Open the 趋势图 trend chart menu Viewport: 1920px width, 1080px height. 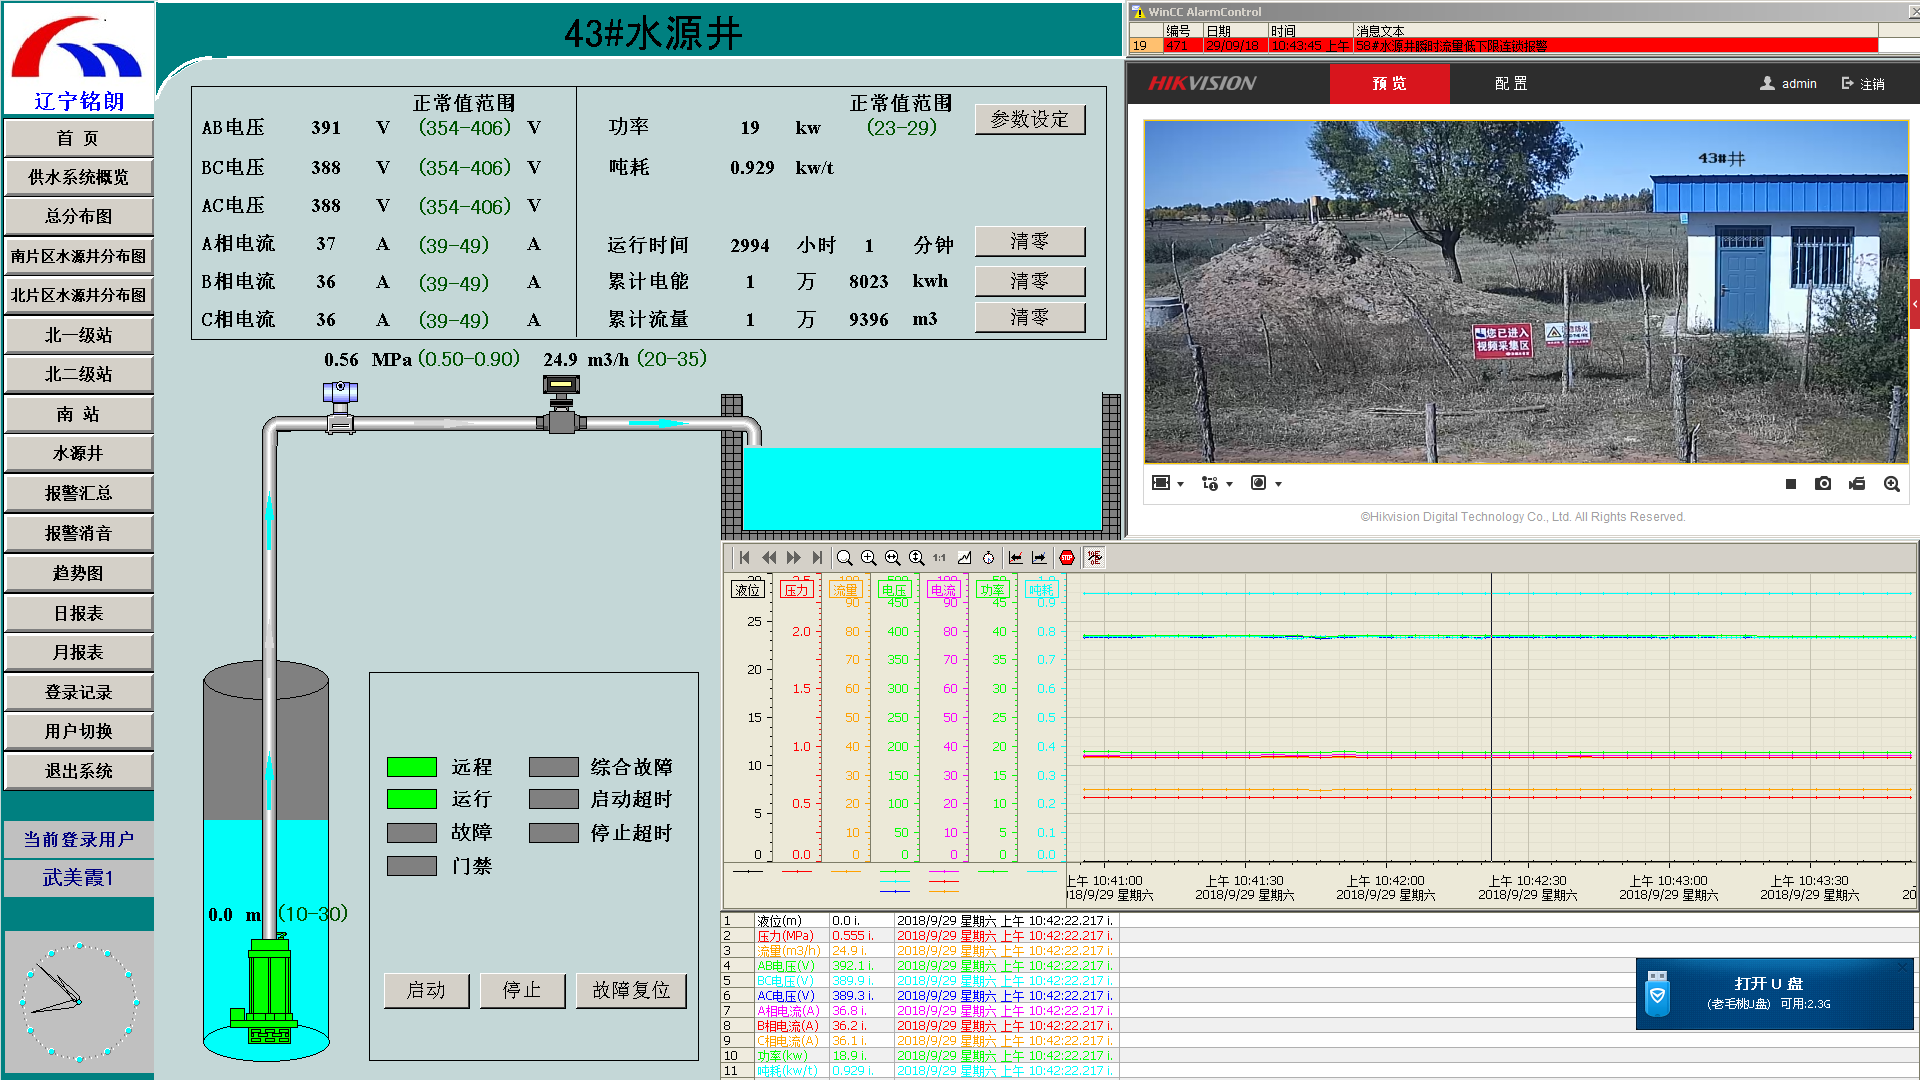78,573
